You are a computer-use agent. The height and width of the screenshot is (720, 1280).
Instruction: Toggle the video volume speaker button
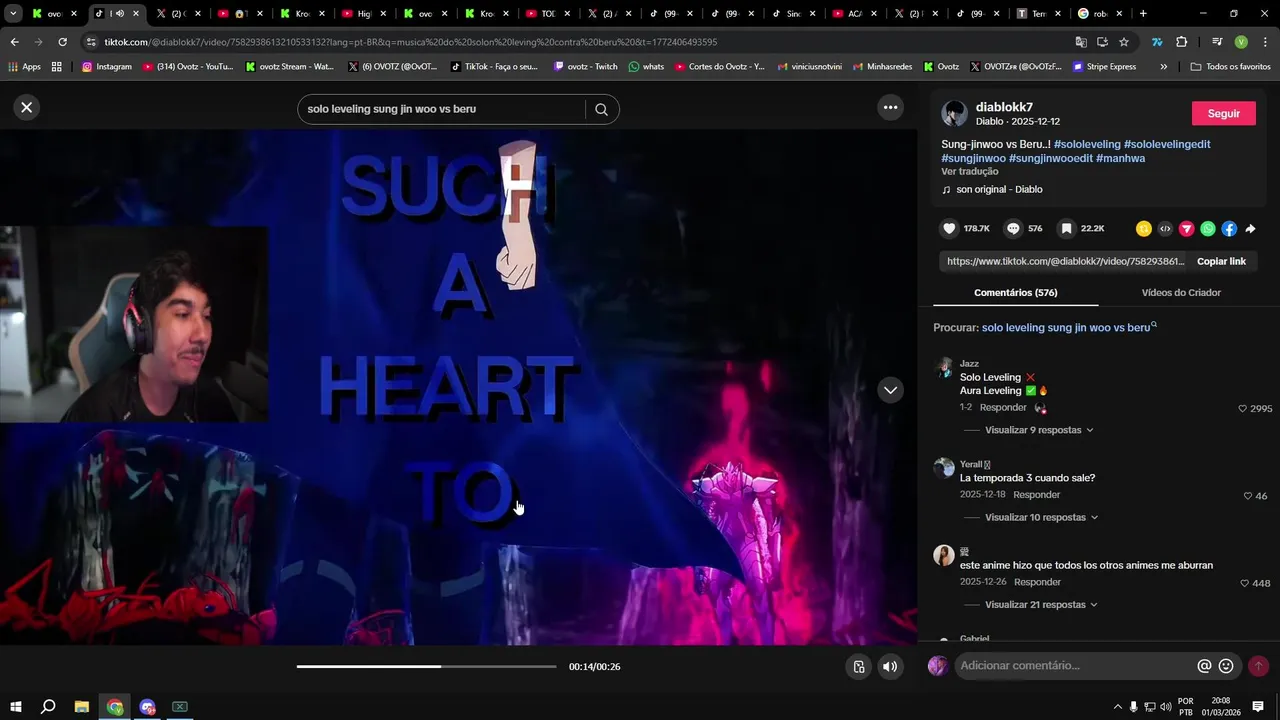[x=890, y=667]
